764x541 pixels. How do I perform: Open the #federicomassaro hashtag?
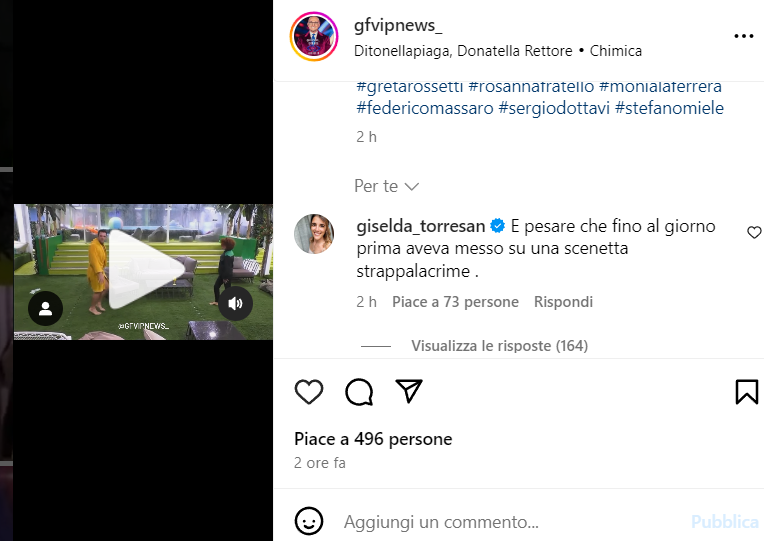tap(425, 108)
